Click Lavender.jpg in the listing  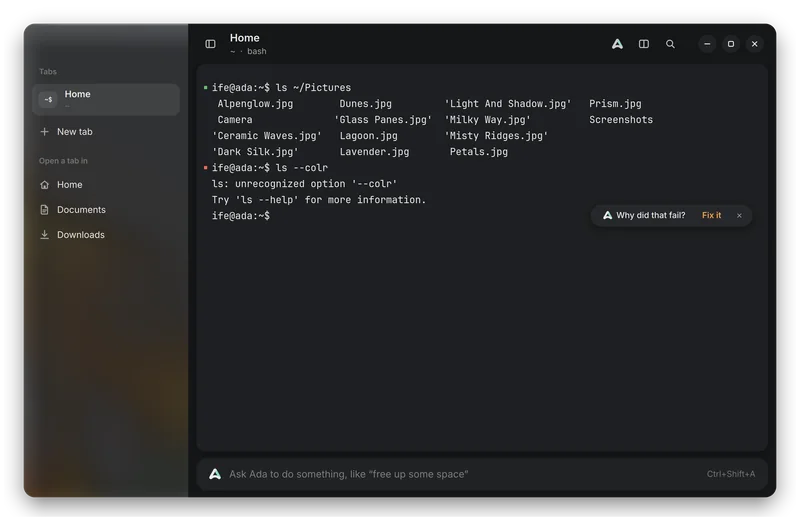coord(374,152)
